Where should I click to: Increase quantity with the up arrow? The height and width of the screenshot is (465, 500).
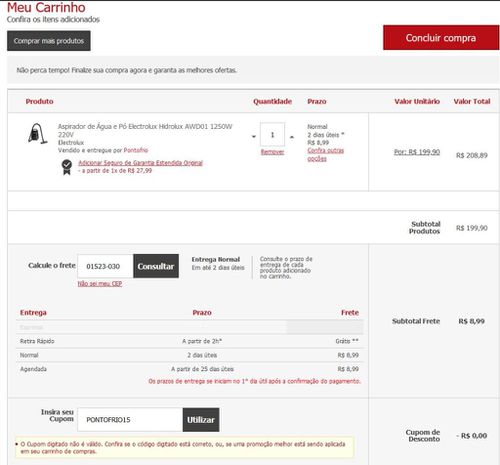pyautogui.click(x=292, y=137)
